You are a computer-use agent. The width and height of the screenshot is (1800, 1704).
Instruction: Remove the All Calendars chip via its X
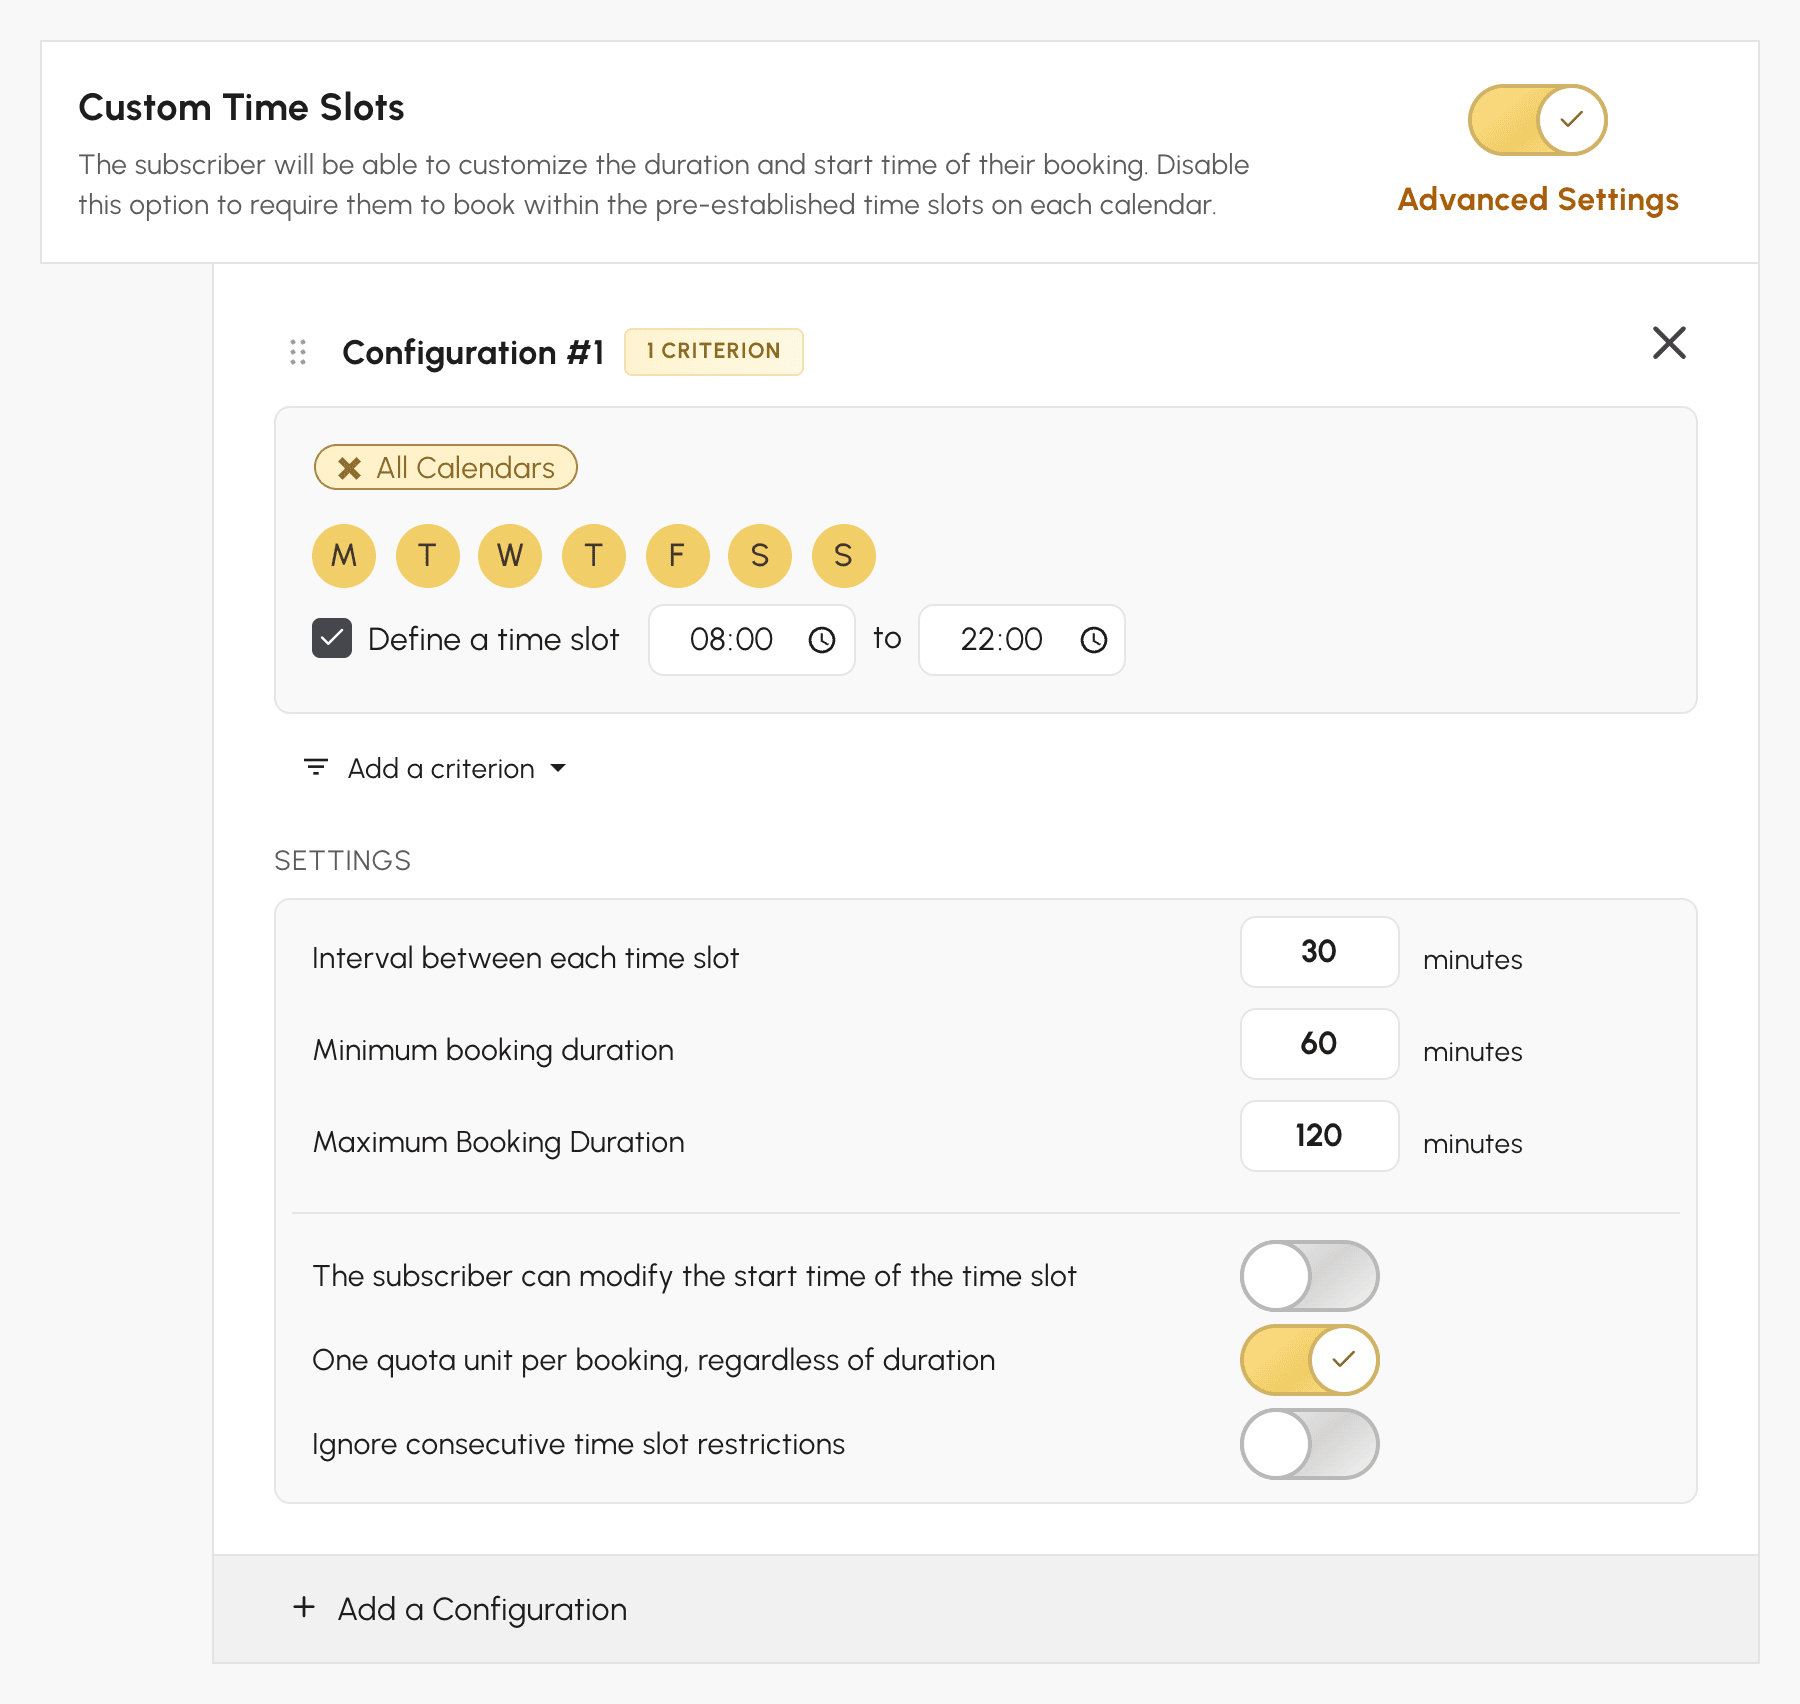pyautogui.click(x=349, y=468)
